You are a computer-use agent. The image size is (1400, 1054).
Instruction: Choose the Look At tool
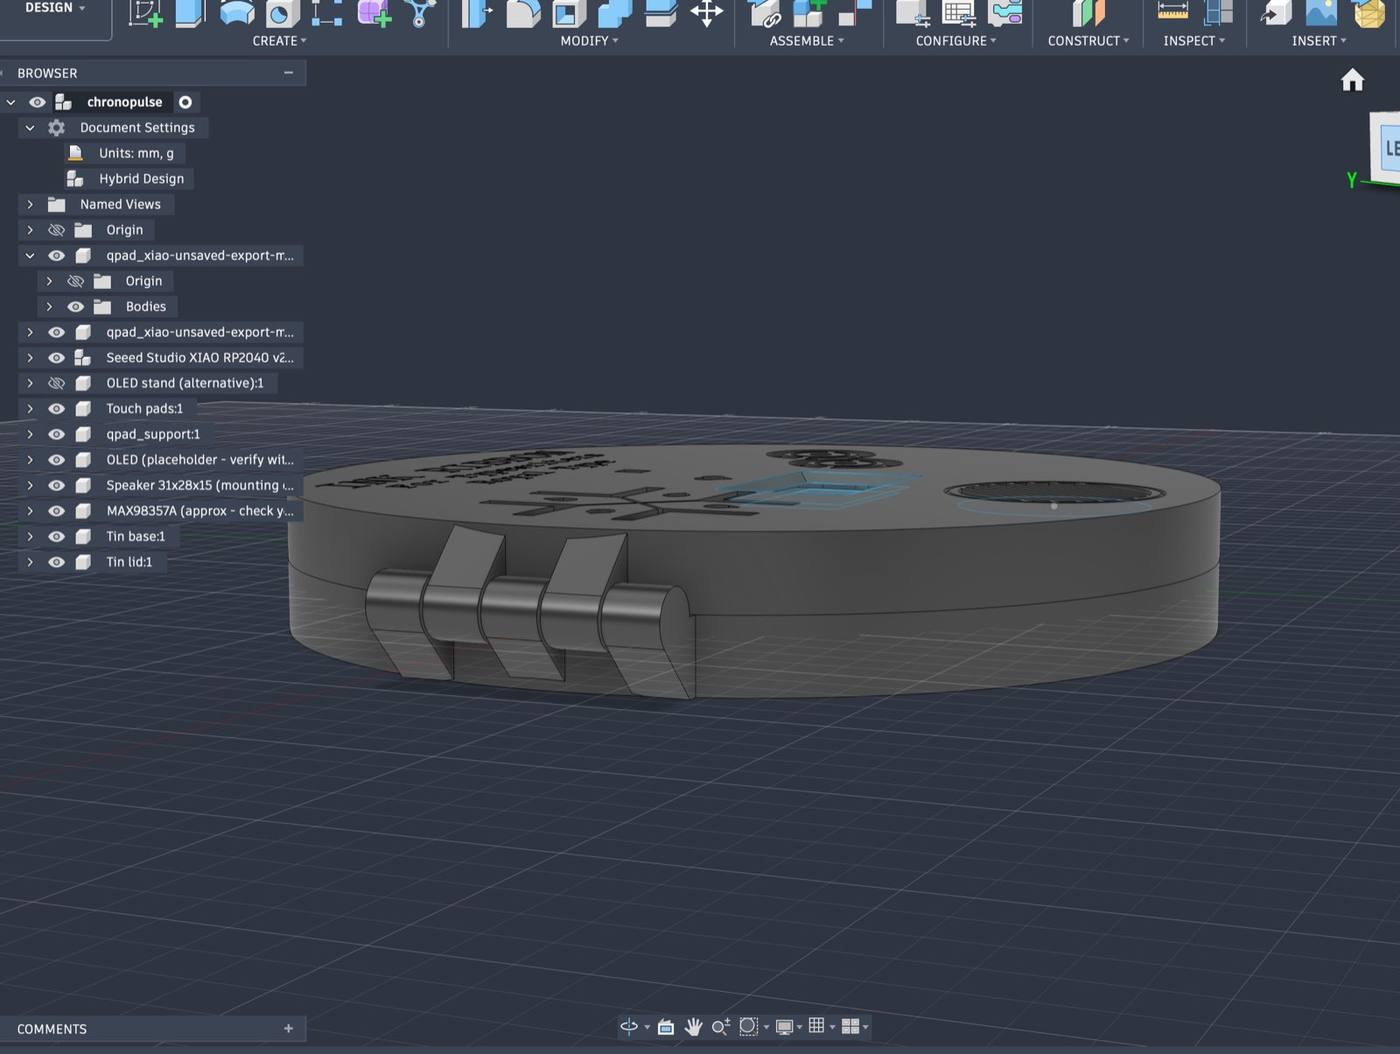click(x=665, y=1027)
